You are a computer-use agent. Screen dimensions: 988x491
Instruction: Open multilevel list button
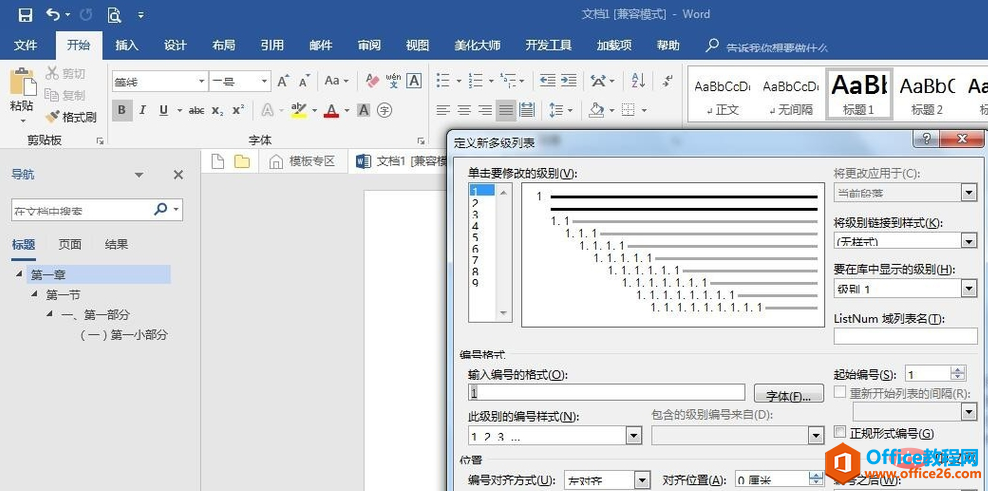tap(508, 81)
